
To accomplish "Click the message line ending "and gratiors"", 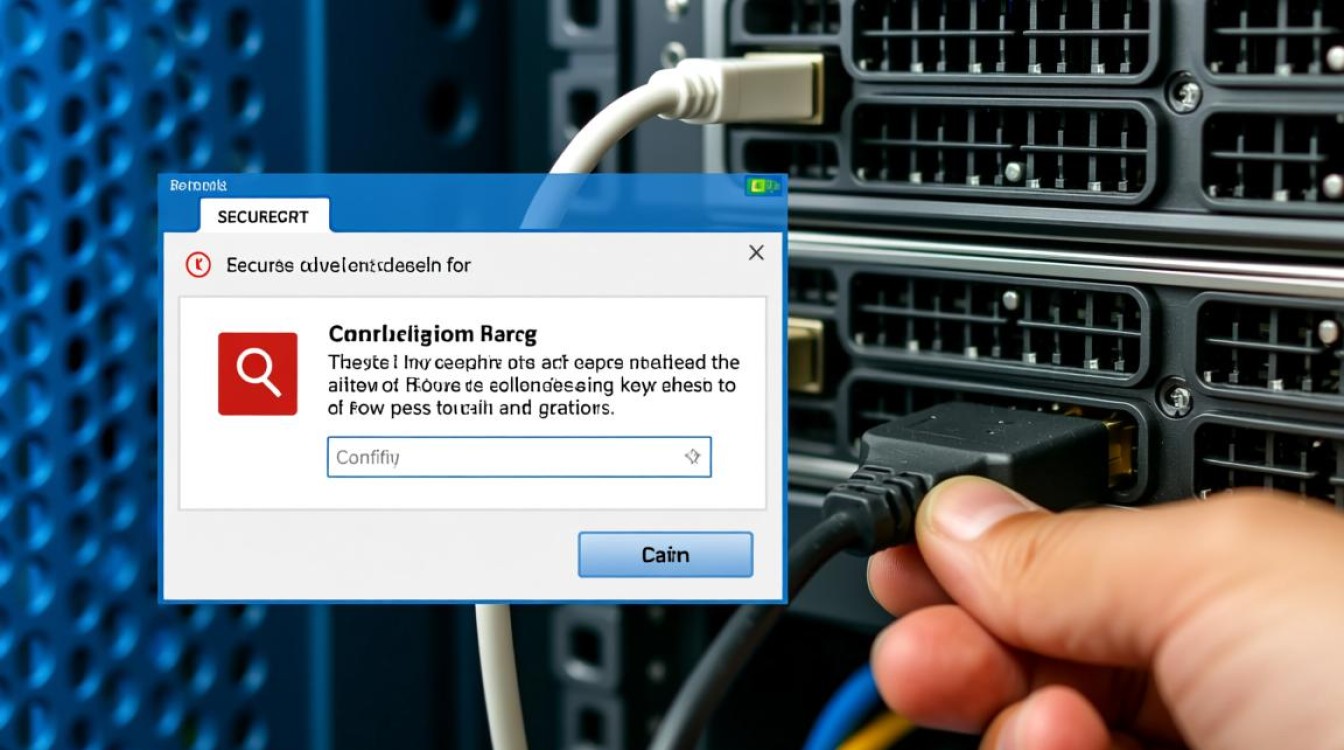I will tap(471, 408).
